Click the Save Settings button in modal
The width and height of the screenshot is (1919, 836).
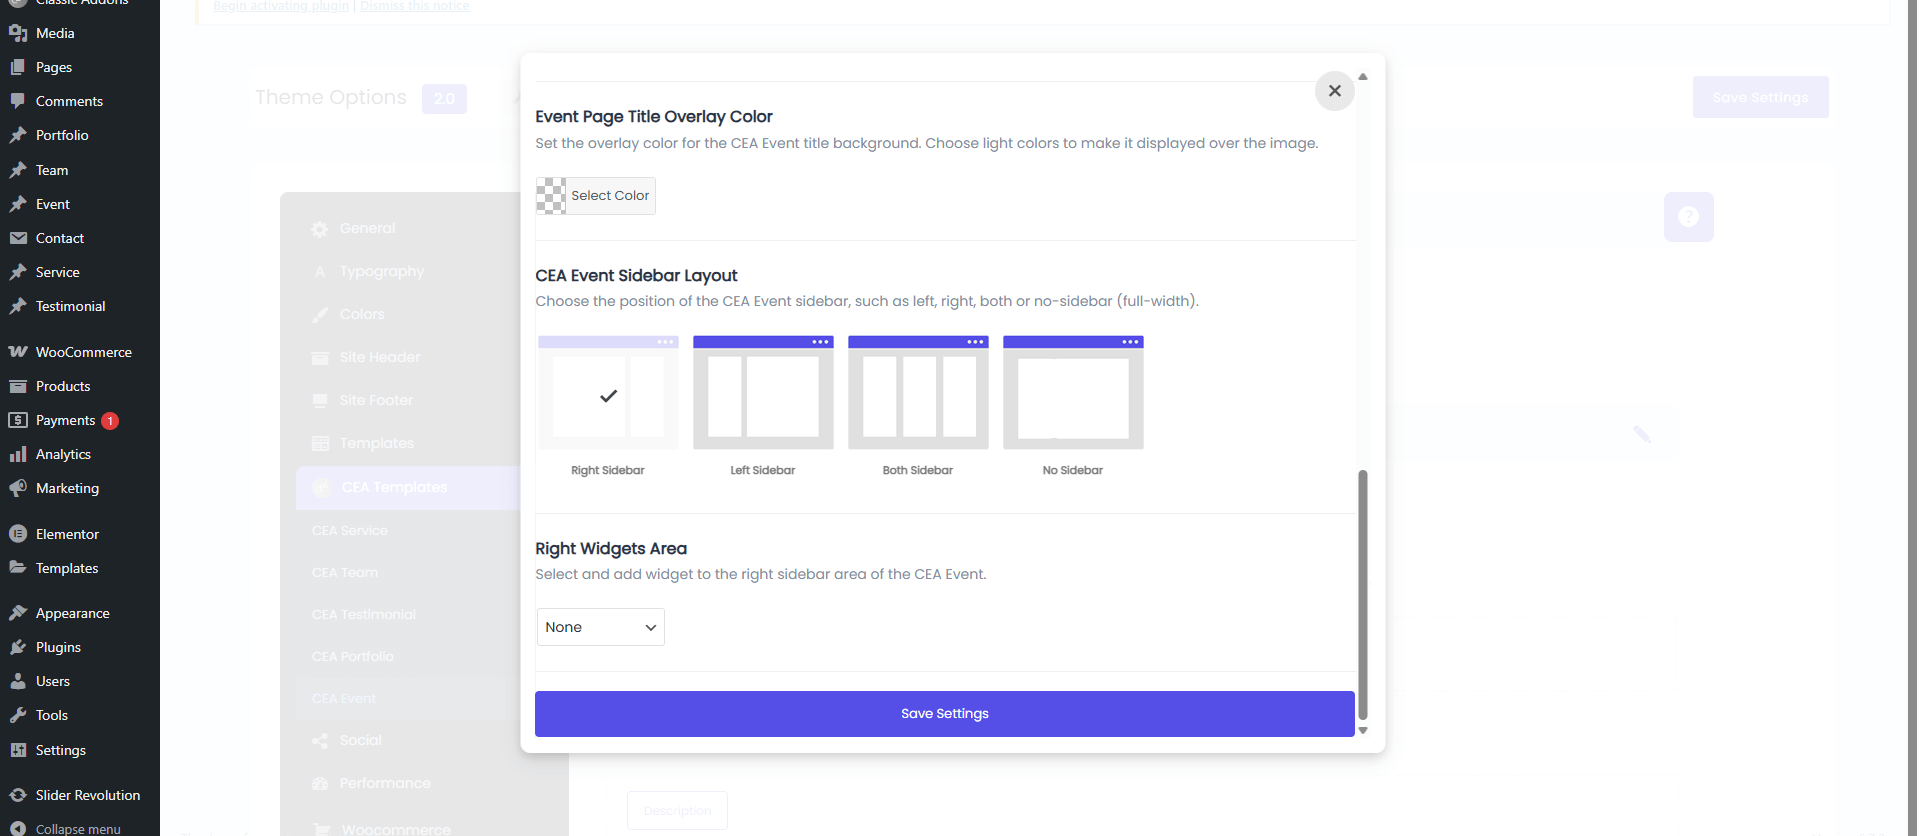tap(944, 714)
